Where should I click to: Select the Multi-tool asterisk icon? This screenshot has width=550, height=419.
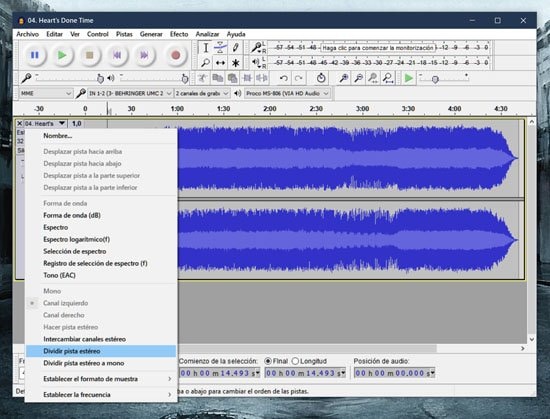click(x=235, y=63)
